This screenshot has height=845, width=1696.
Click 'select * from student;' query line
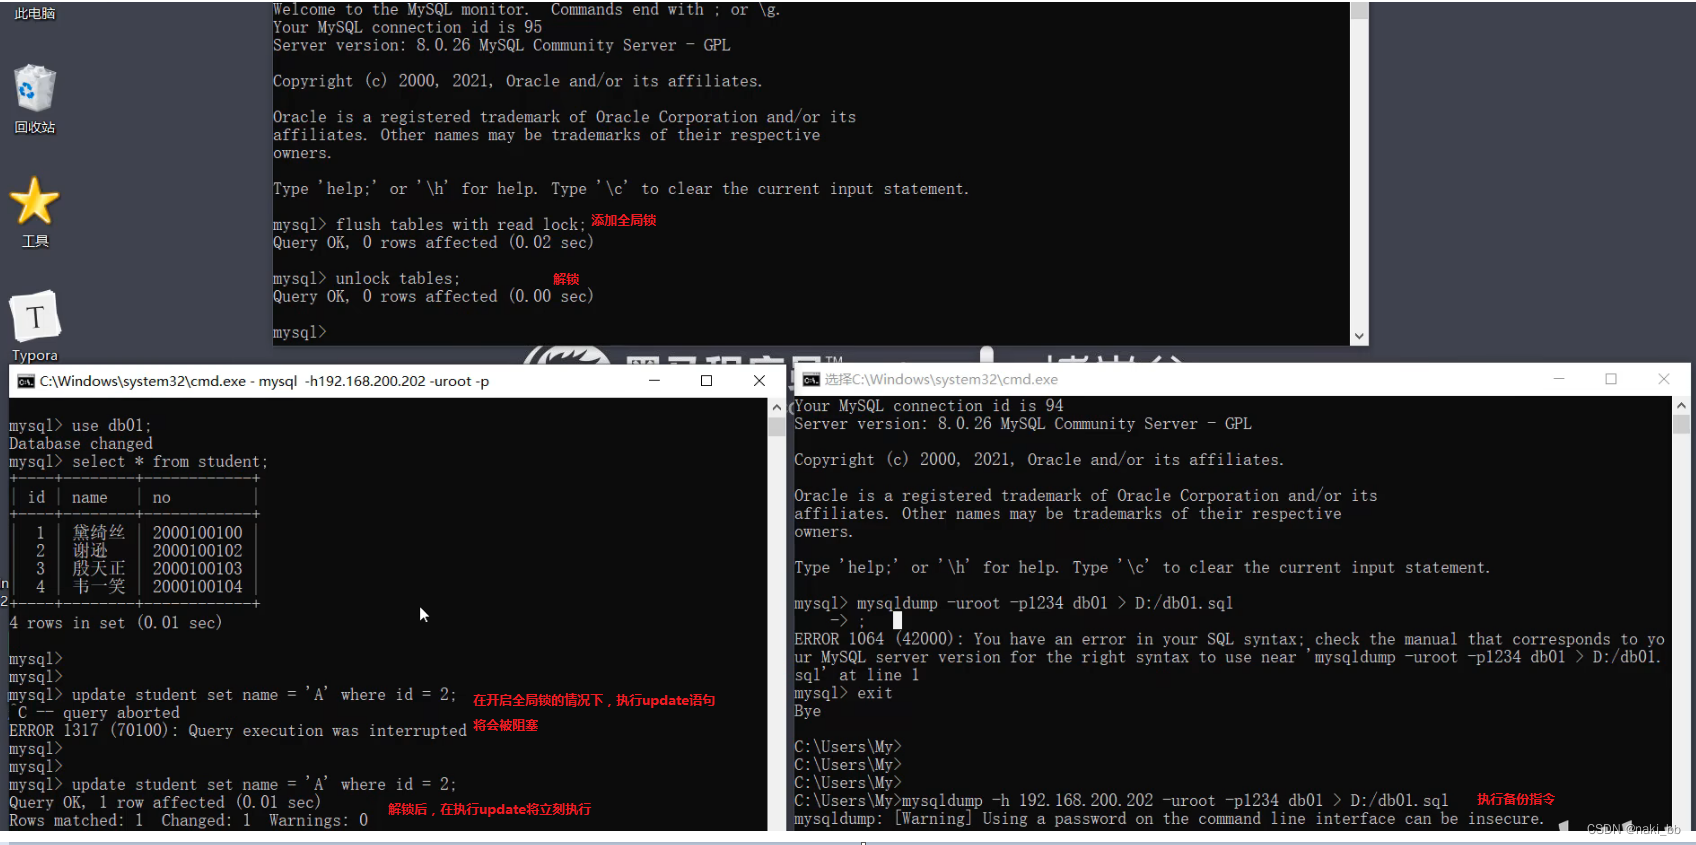170,462
